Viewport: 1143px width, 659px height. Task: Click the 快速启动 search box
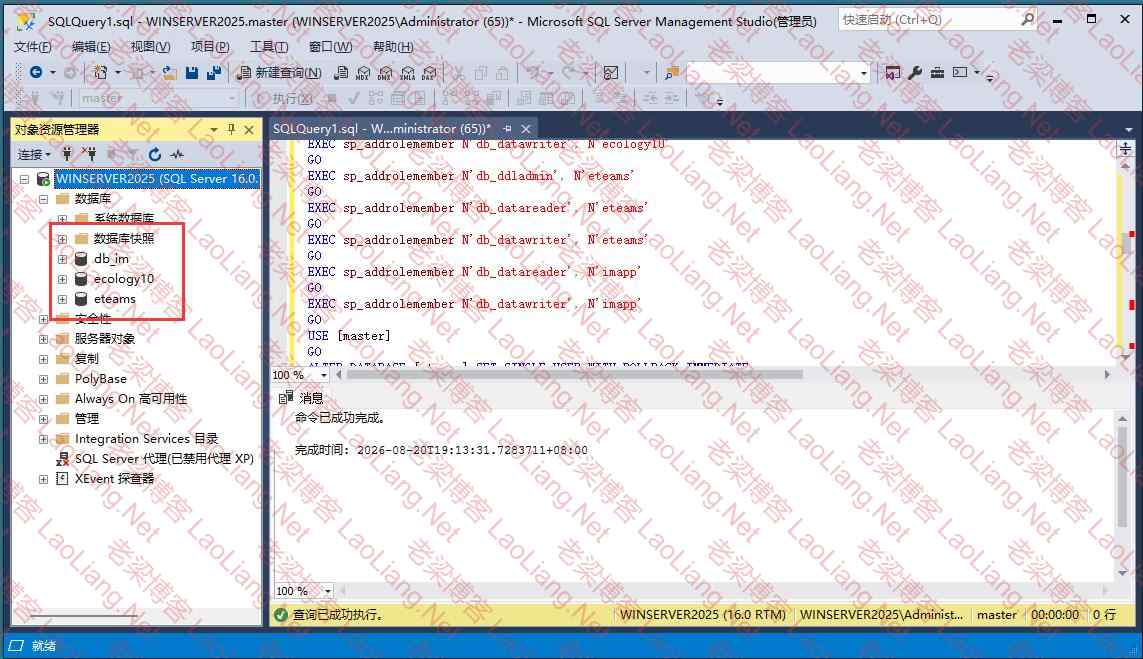[937, 20]
